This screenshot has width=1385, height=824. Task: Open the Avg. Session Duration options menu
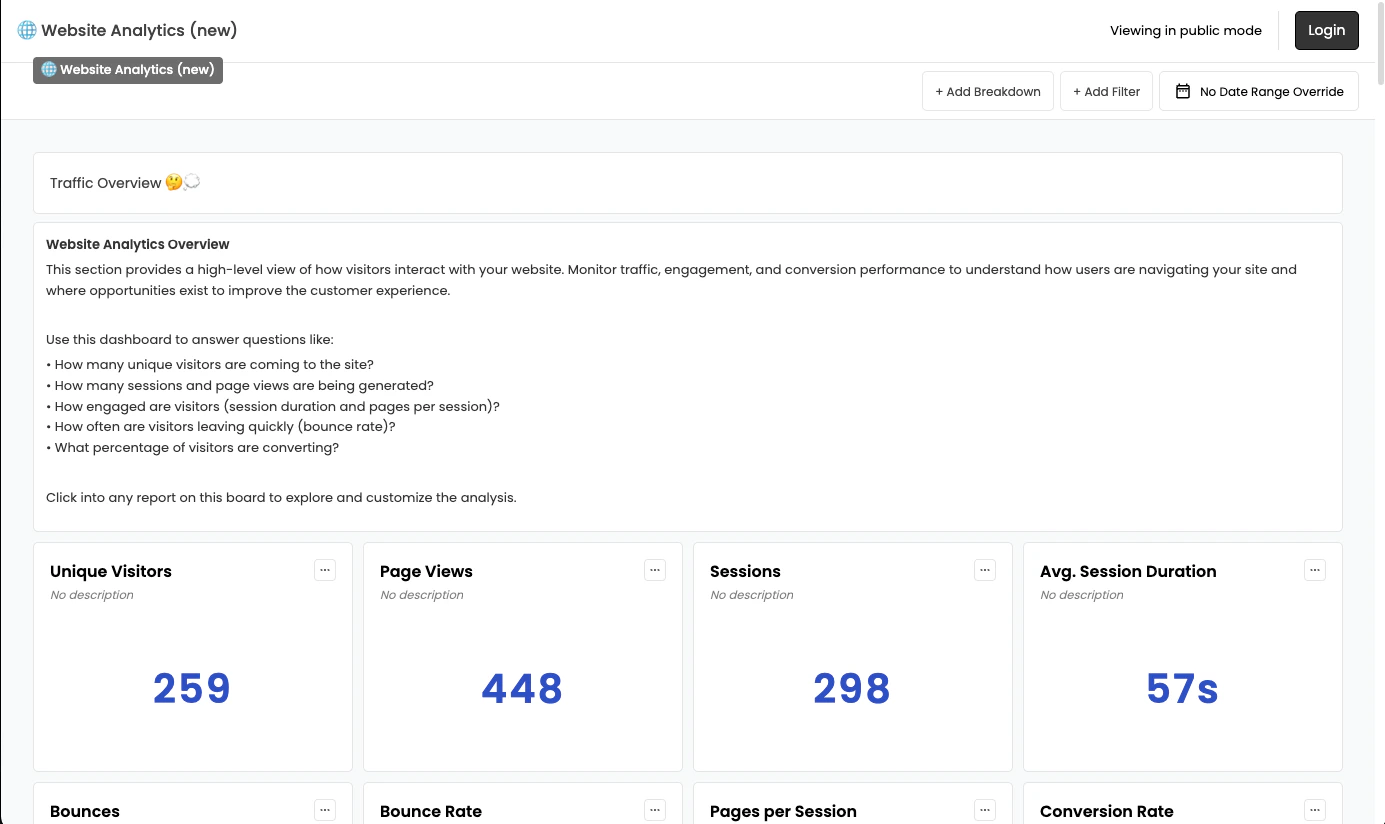(1315, 570)
